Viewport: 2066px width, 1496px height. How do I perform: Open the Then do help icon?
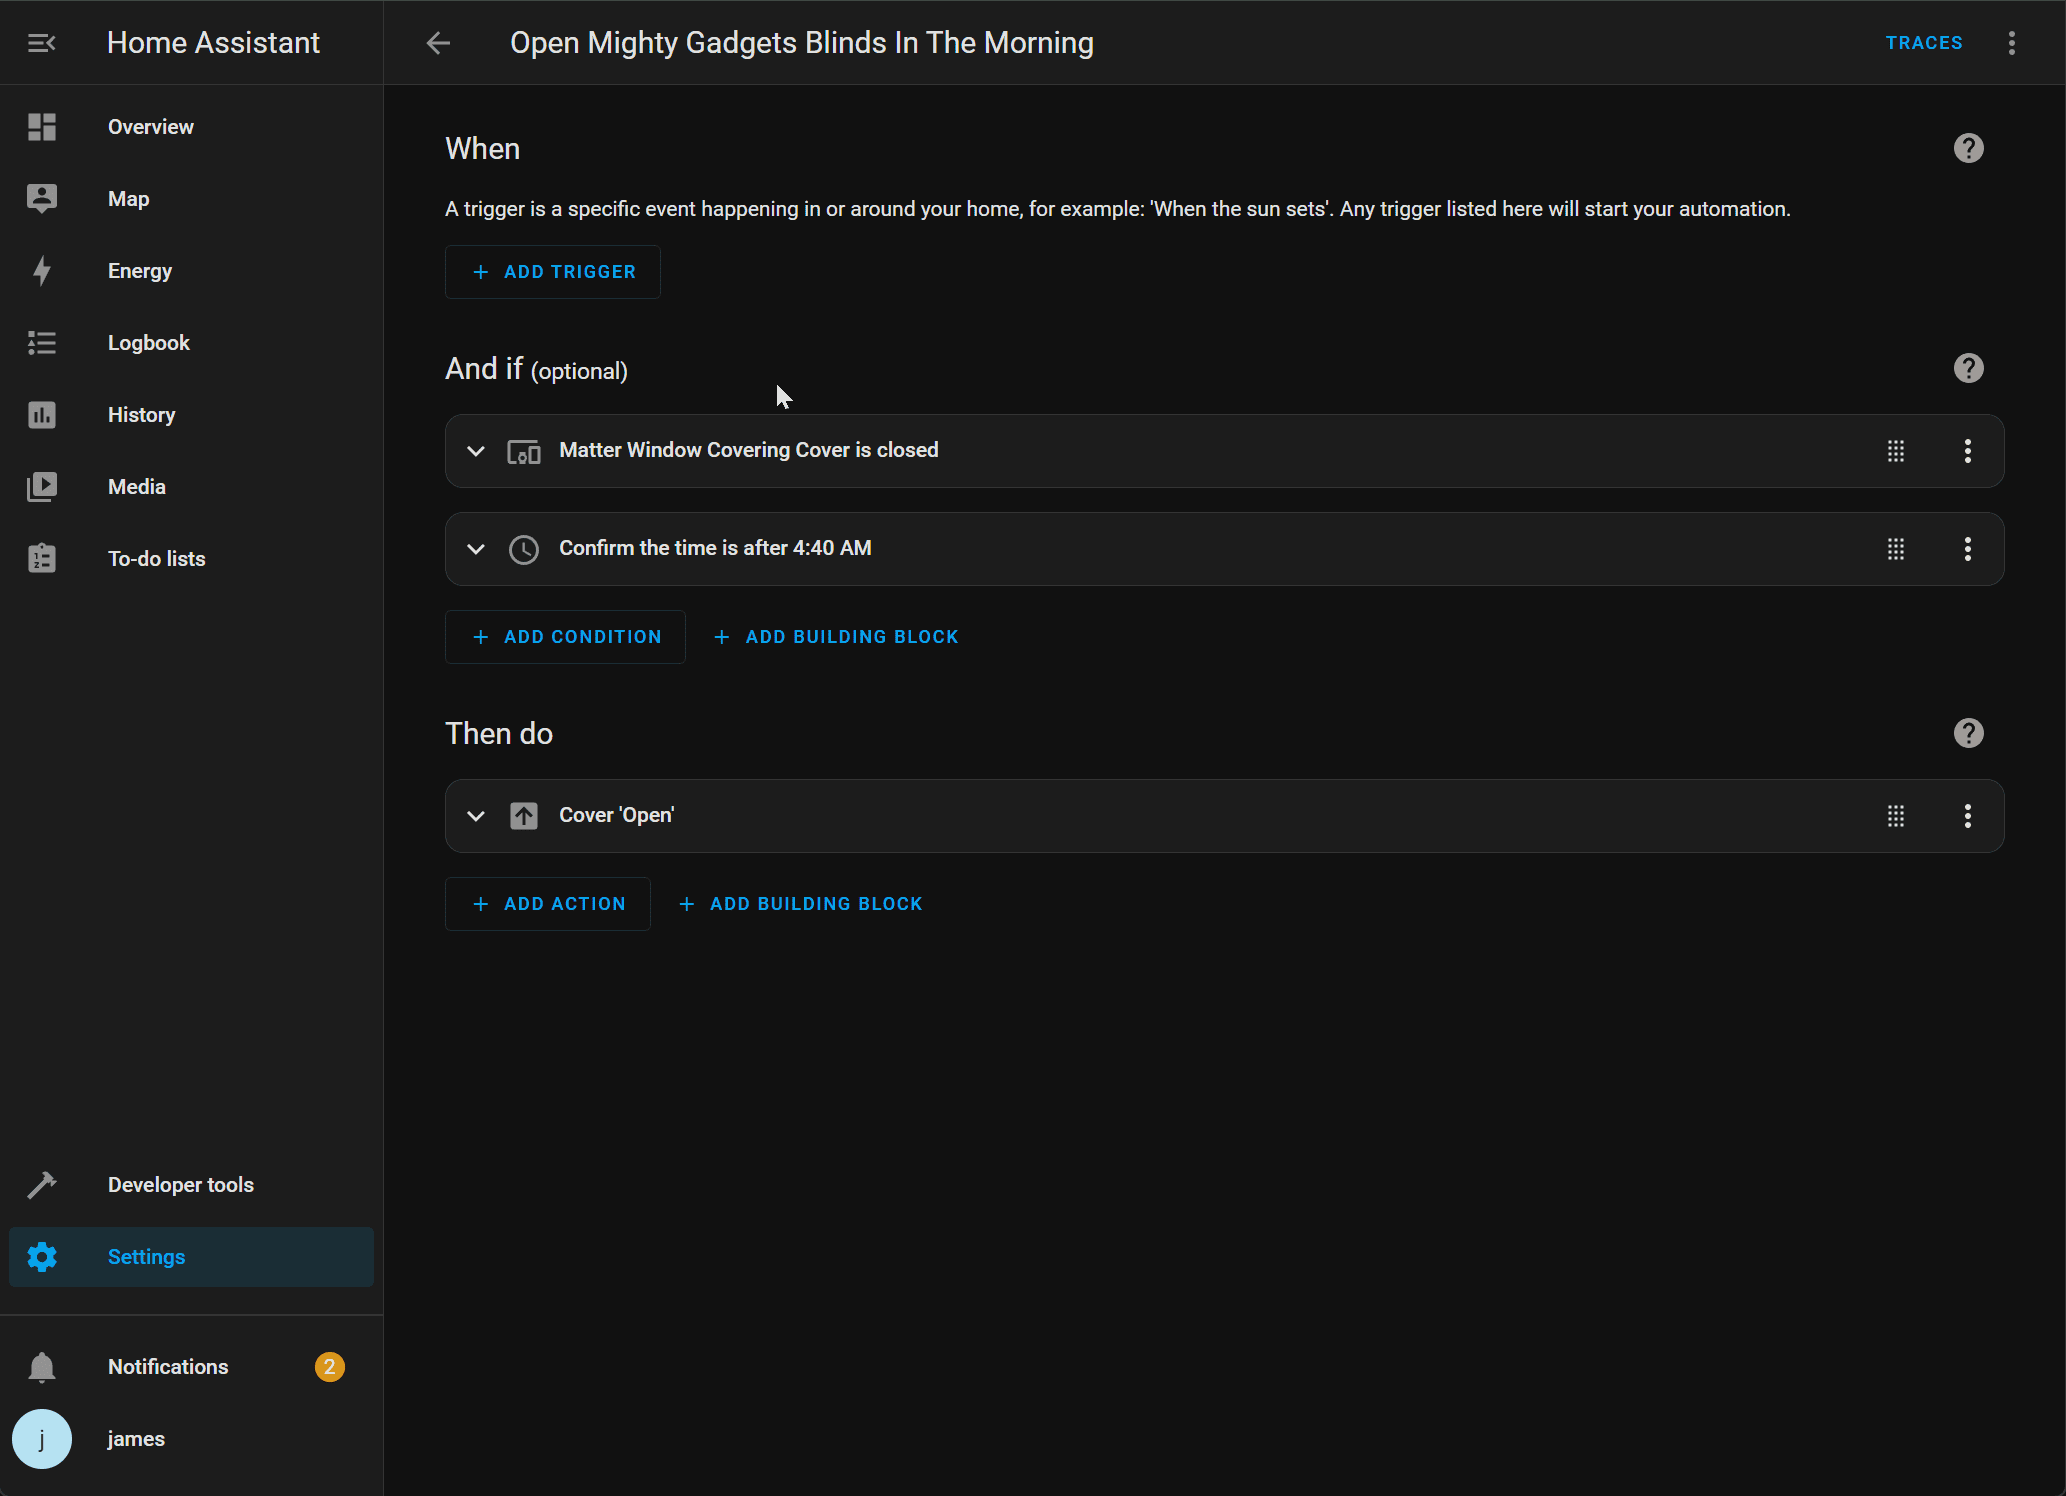(x=1968, y=733)
